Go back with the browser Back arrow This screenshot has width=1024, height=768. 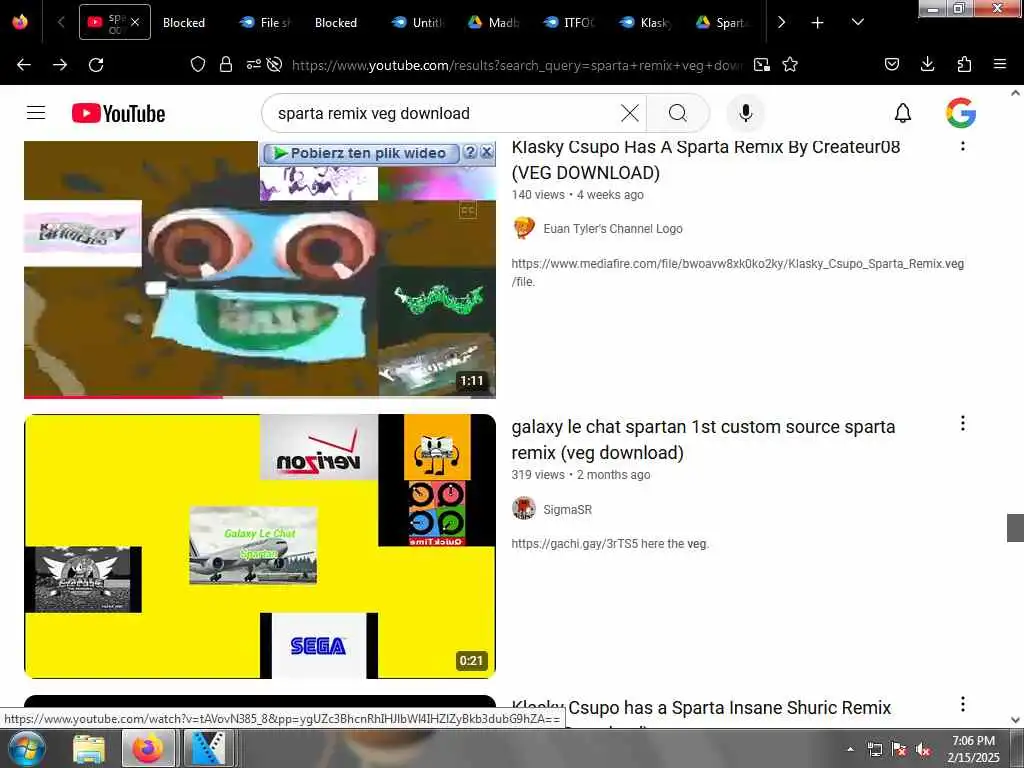tap(24, 64)
